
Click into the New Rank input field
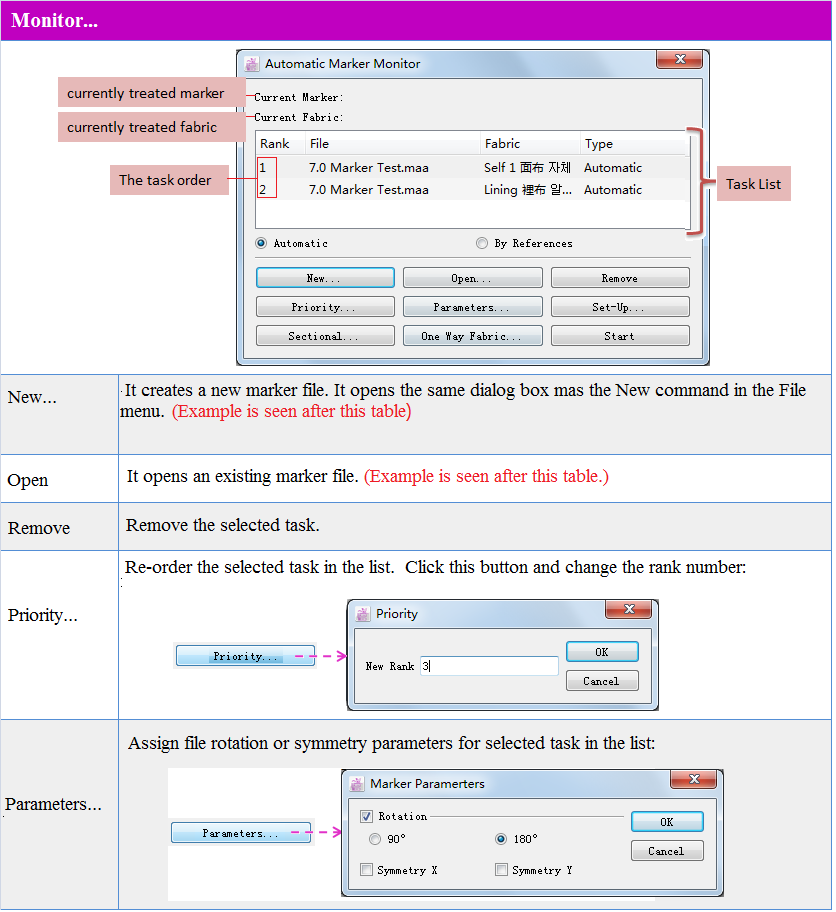coord(488,666)
